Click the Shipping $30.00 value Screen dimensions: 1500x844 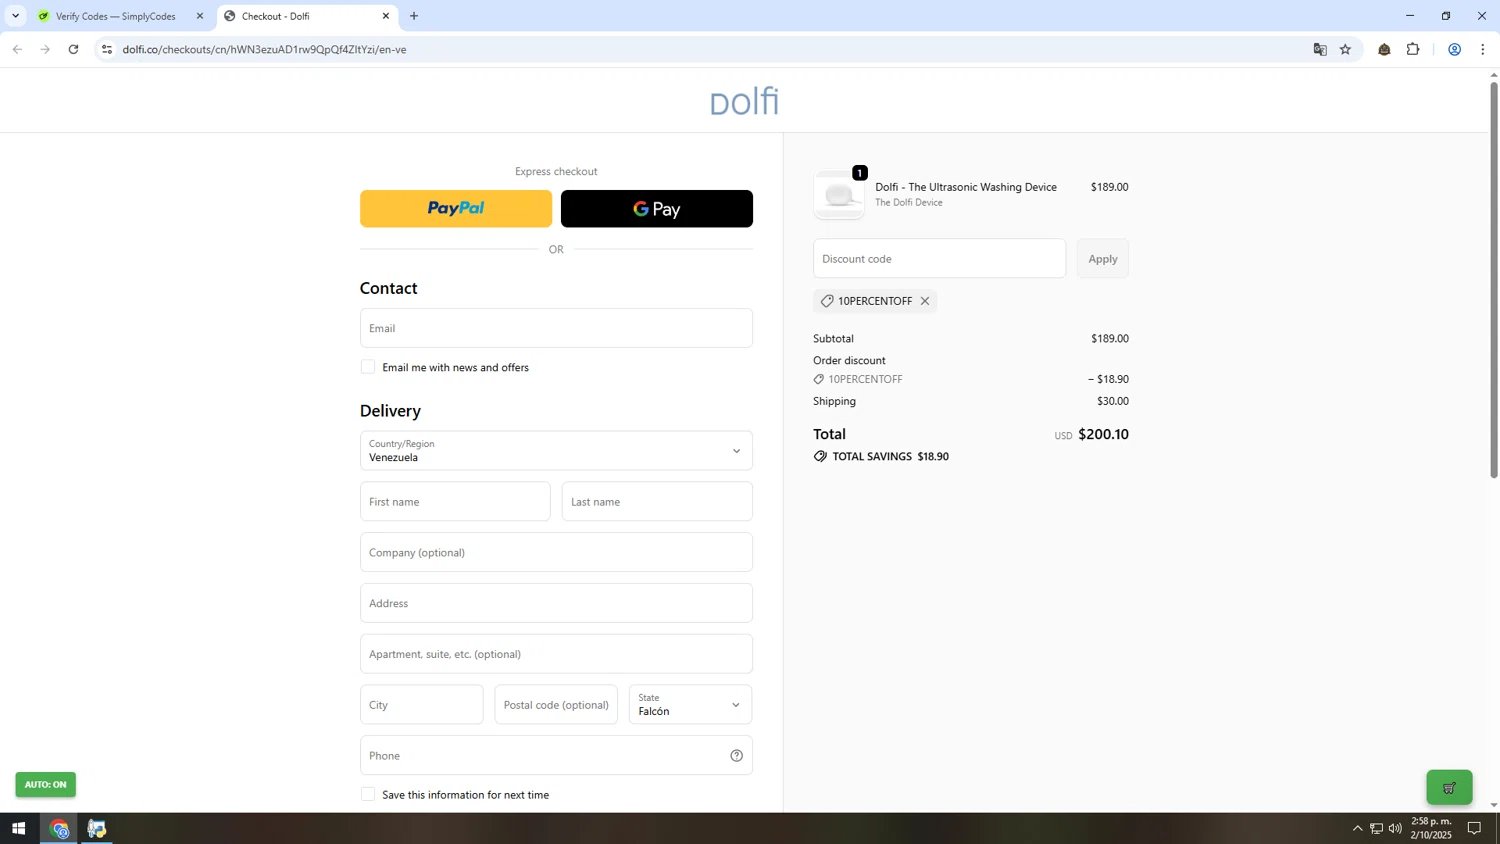pyautogui.click(x=1113, y=401)
